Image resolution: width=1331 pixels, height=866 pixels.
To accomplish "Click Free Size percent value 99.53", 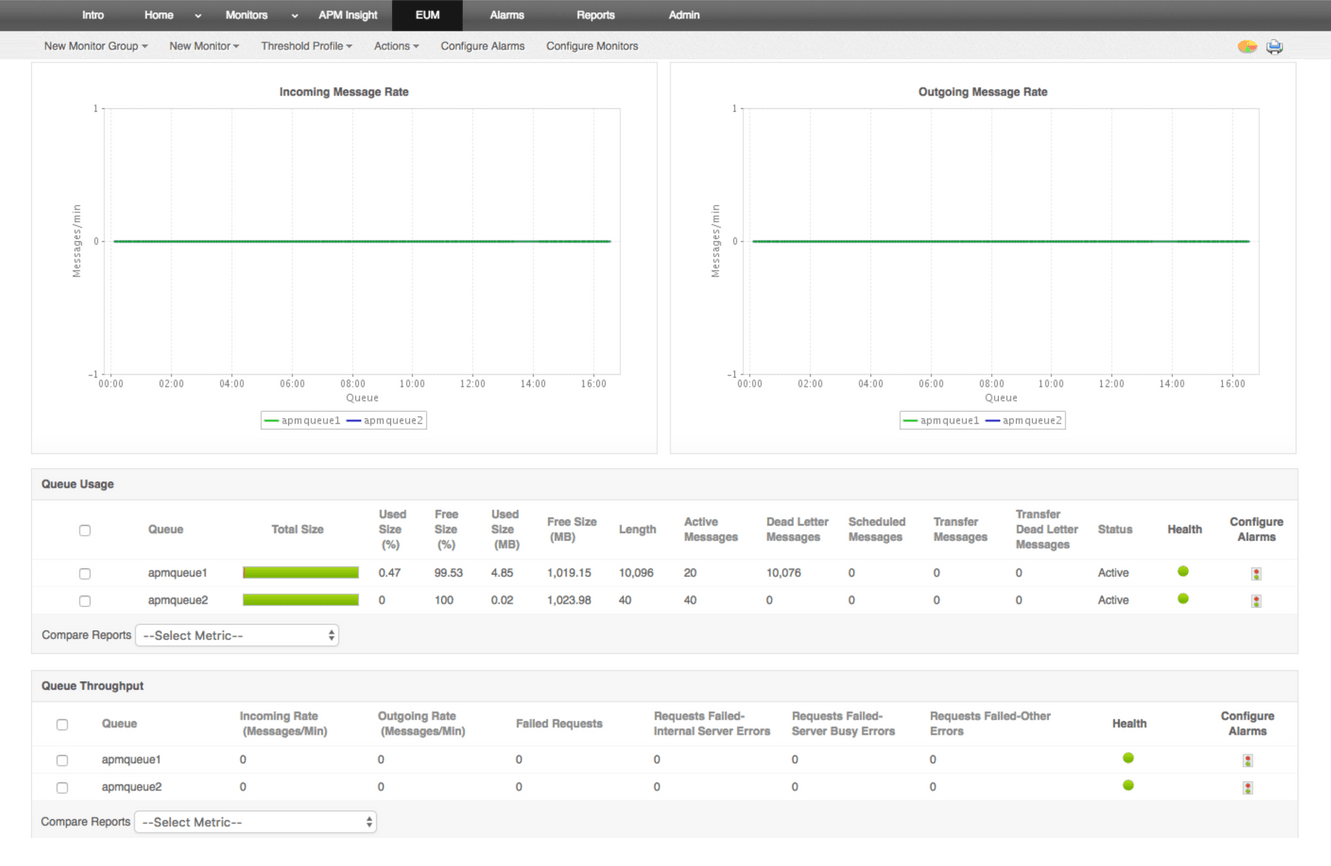I will [448, 573].
